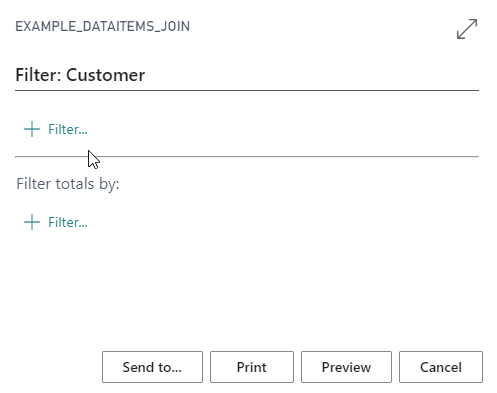497x393 pixels.
Task: Open the report Preview
Action: pyautogui.click(x=346, y=367)
